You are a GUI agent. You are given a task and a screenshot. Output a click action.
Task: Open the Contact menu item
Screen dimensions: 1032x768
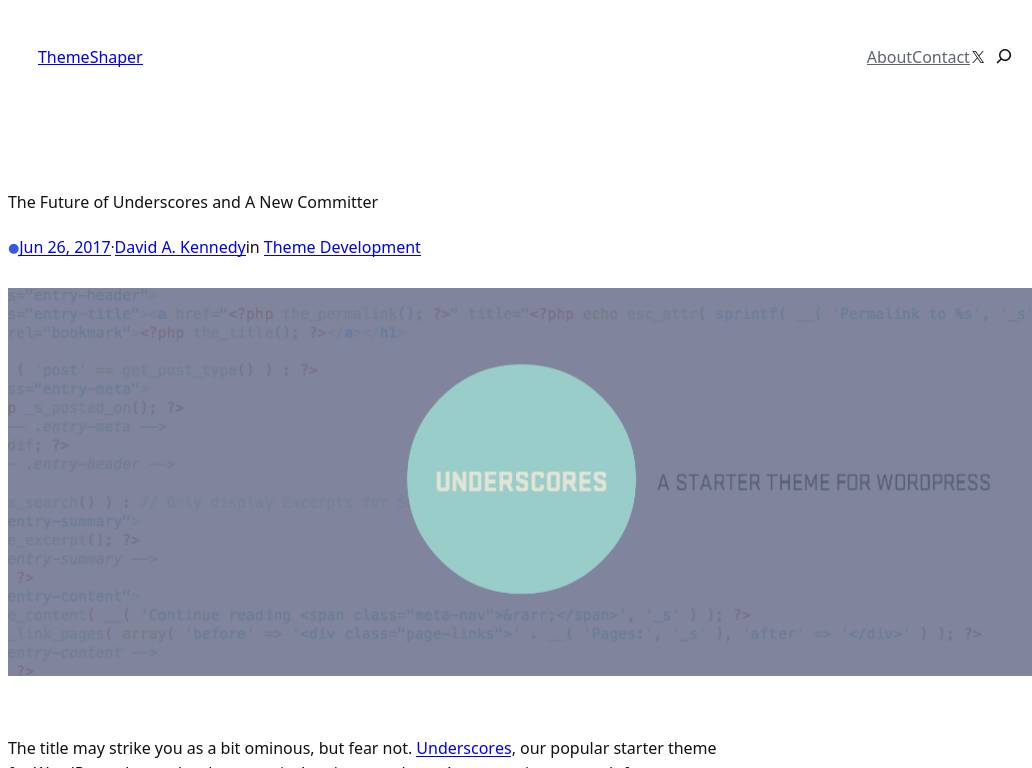pos(941,57)
